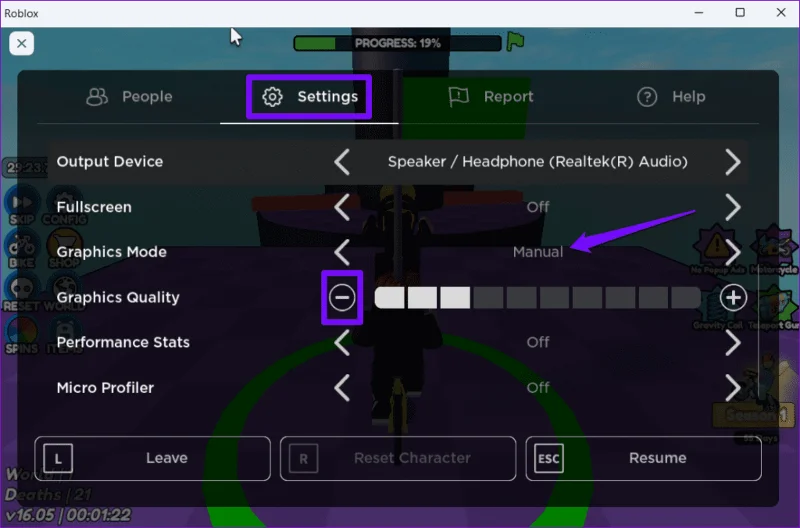Screen dimensions: 800x528
Task: Click the SPINS wheel icon
Action: pos(22,336)
